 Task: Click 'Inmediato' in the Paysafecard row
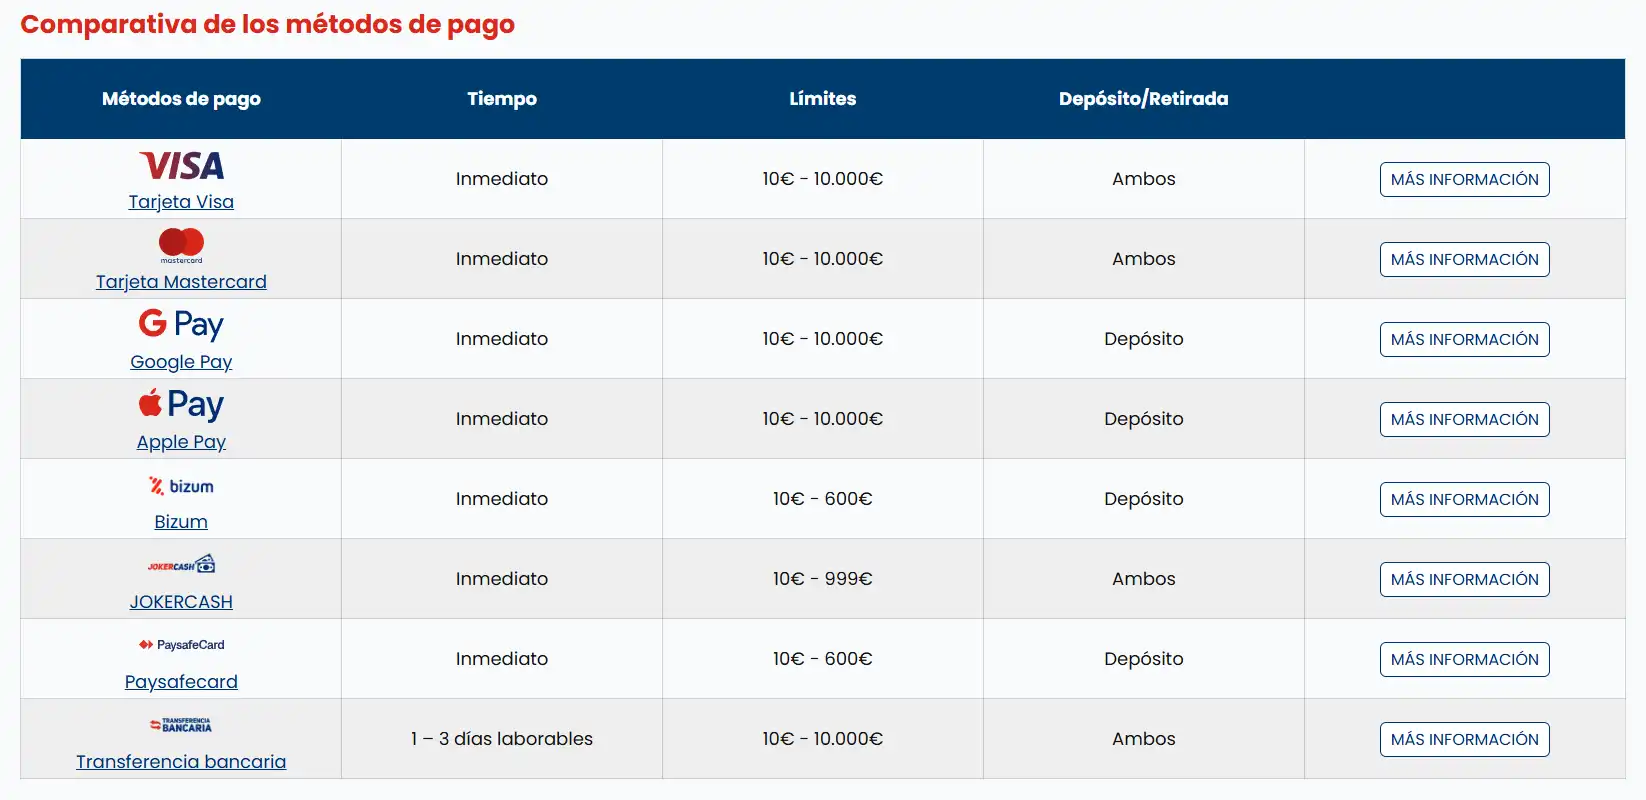point(502,659)
